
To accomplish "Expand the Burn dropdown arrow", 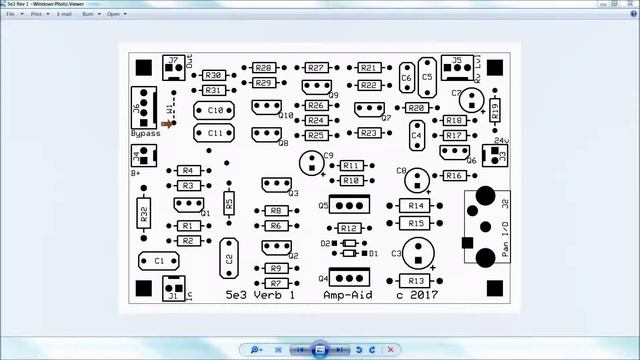I will (99, 14).
